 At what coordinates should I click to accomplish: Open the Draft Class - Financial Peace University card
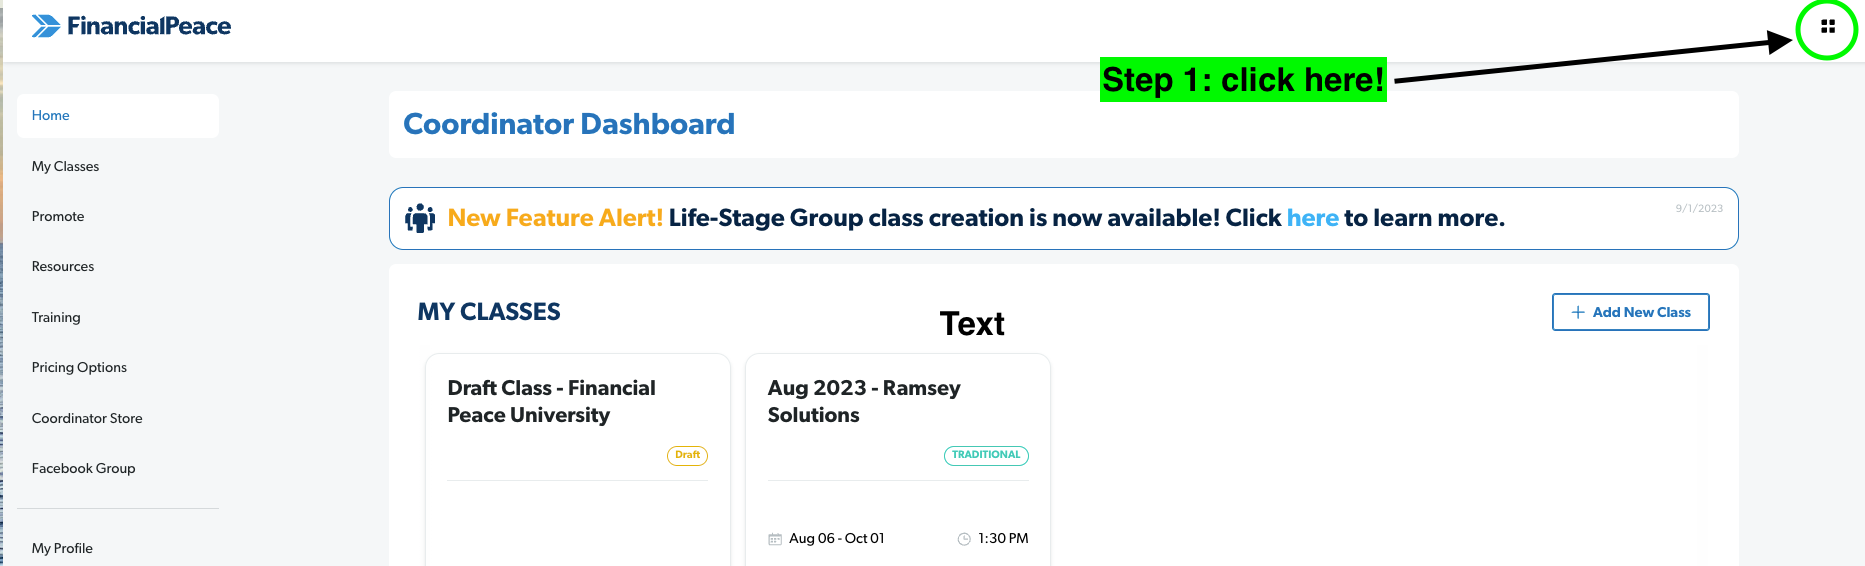551,401
